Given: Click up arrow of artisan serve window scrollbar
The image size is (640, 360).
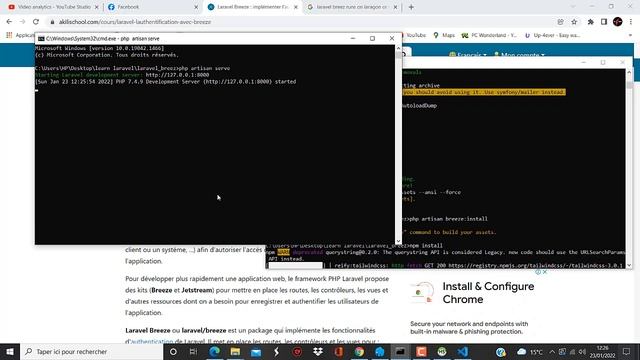Looking at the screenshot, I should [398, 48].
